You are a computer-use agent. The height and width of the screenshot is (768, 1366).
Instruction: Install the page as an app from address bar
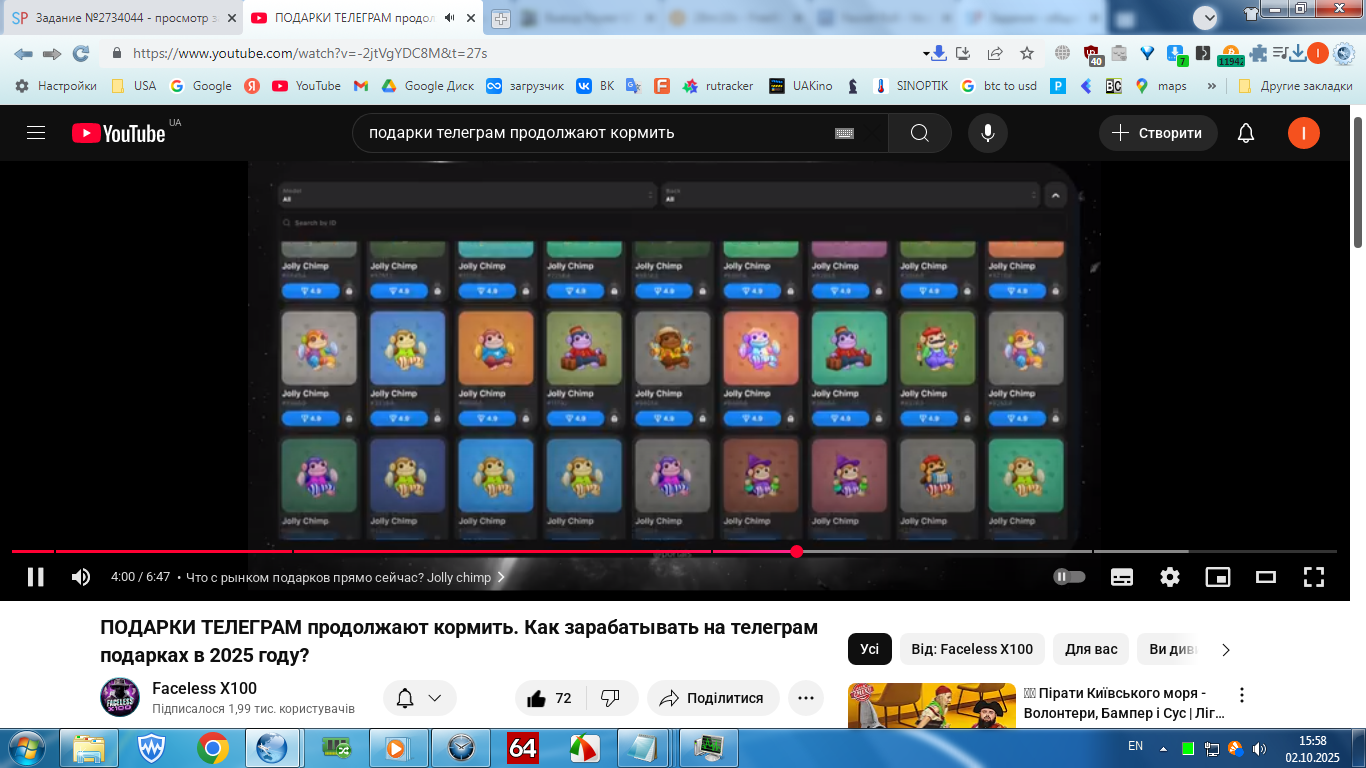coord(963,53)
